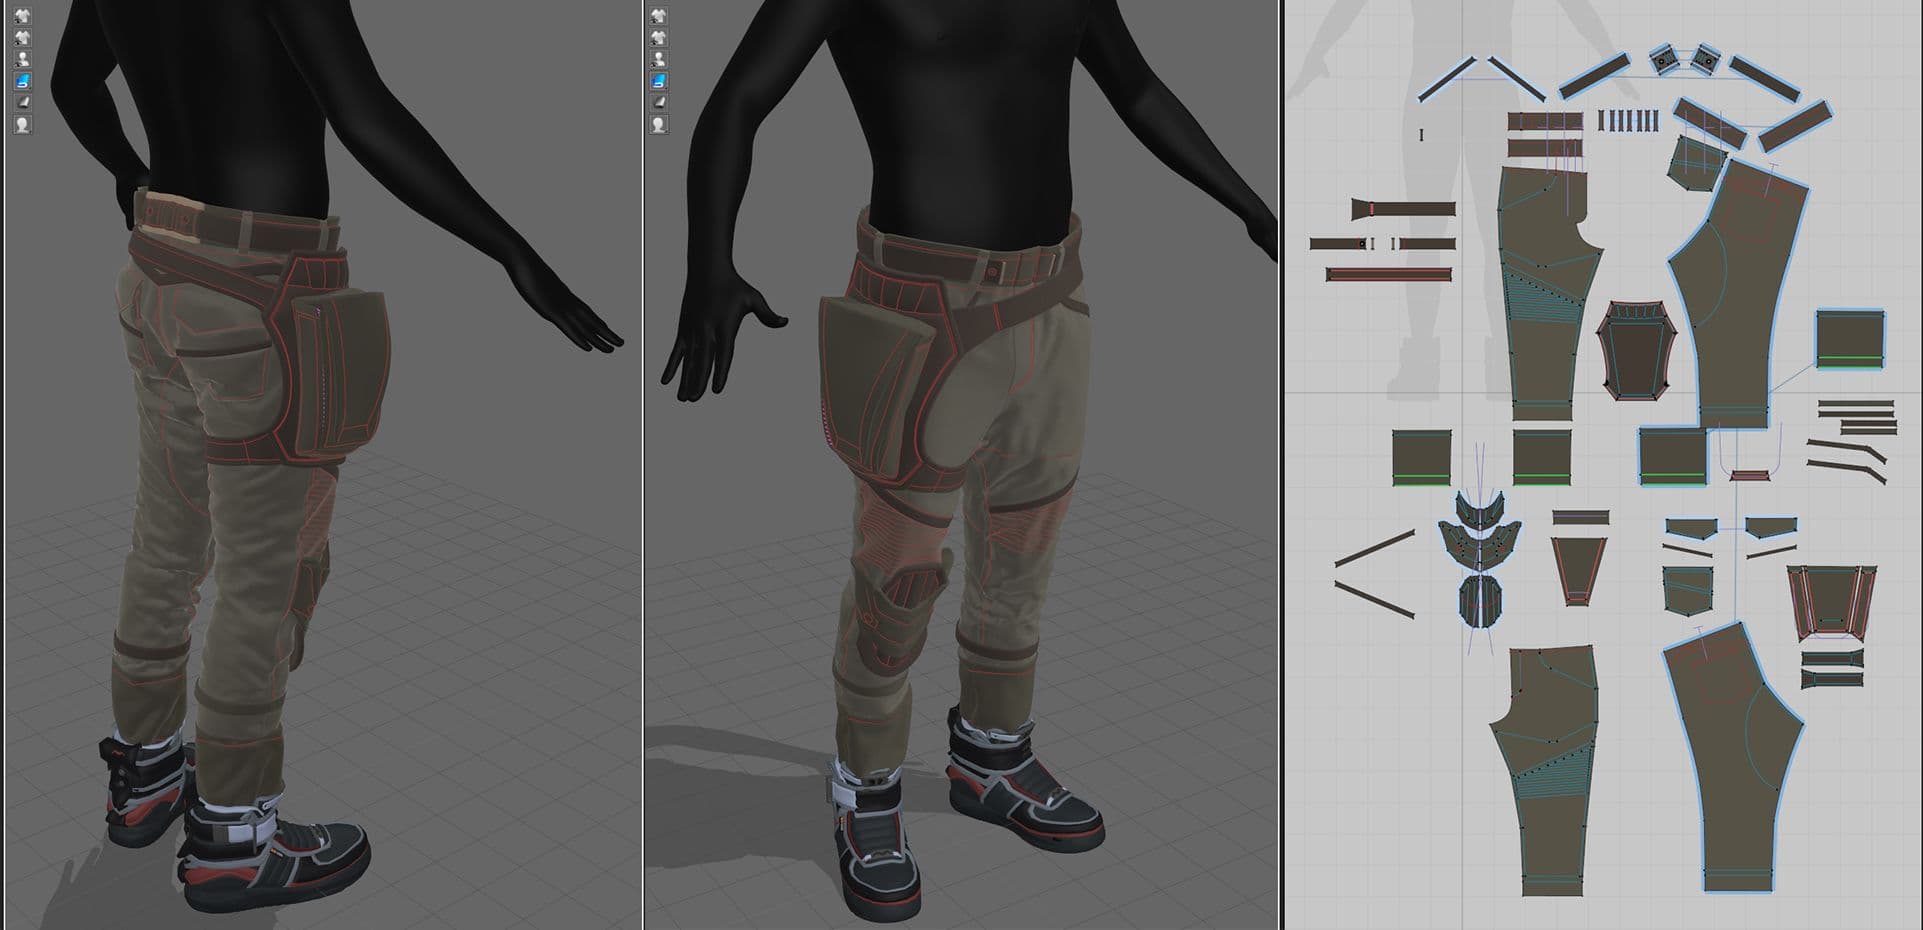Select the hexagonal pouch pattern in 2D window

coord(1635,352)
